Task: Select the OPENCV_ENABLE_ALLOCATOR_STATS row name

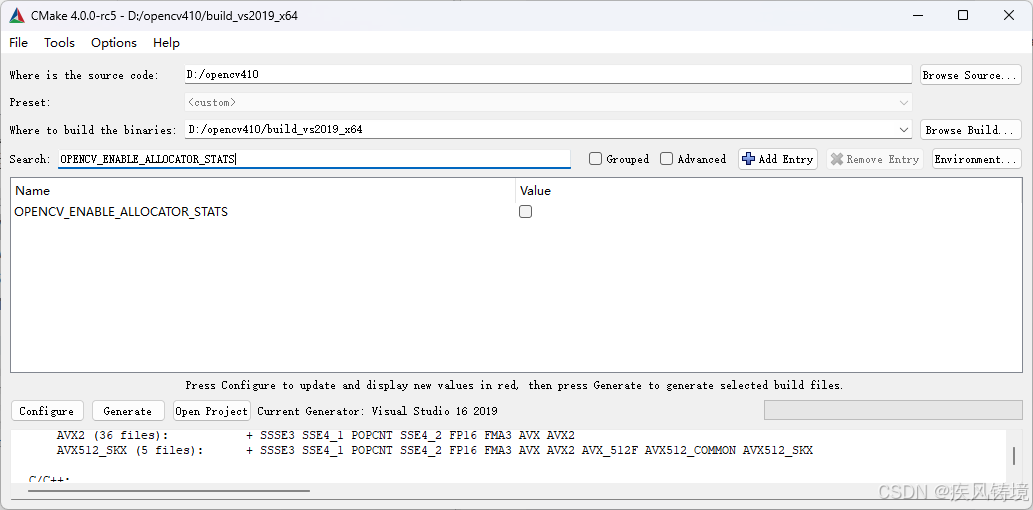Action: (x=121, y=212)
